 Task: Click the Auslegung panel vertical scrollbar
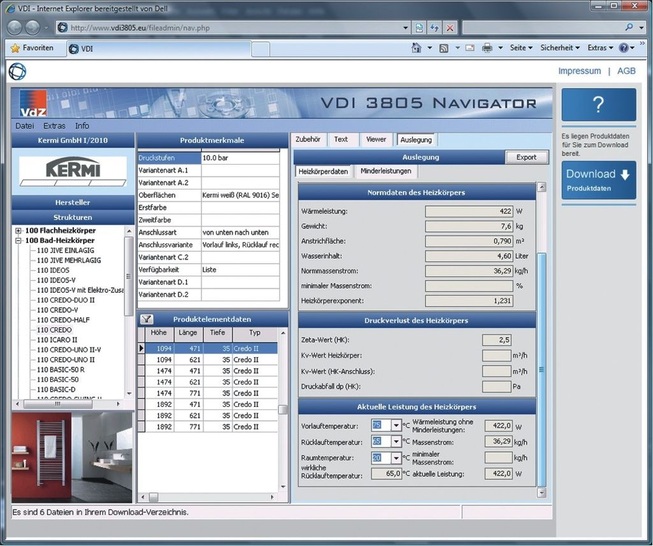pyautogui.click(x=541, y=339)
